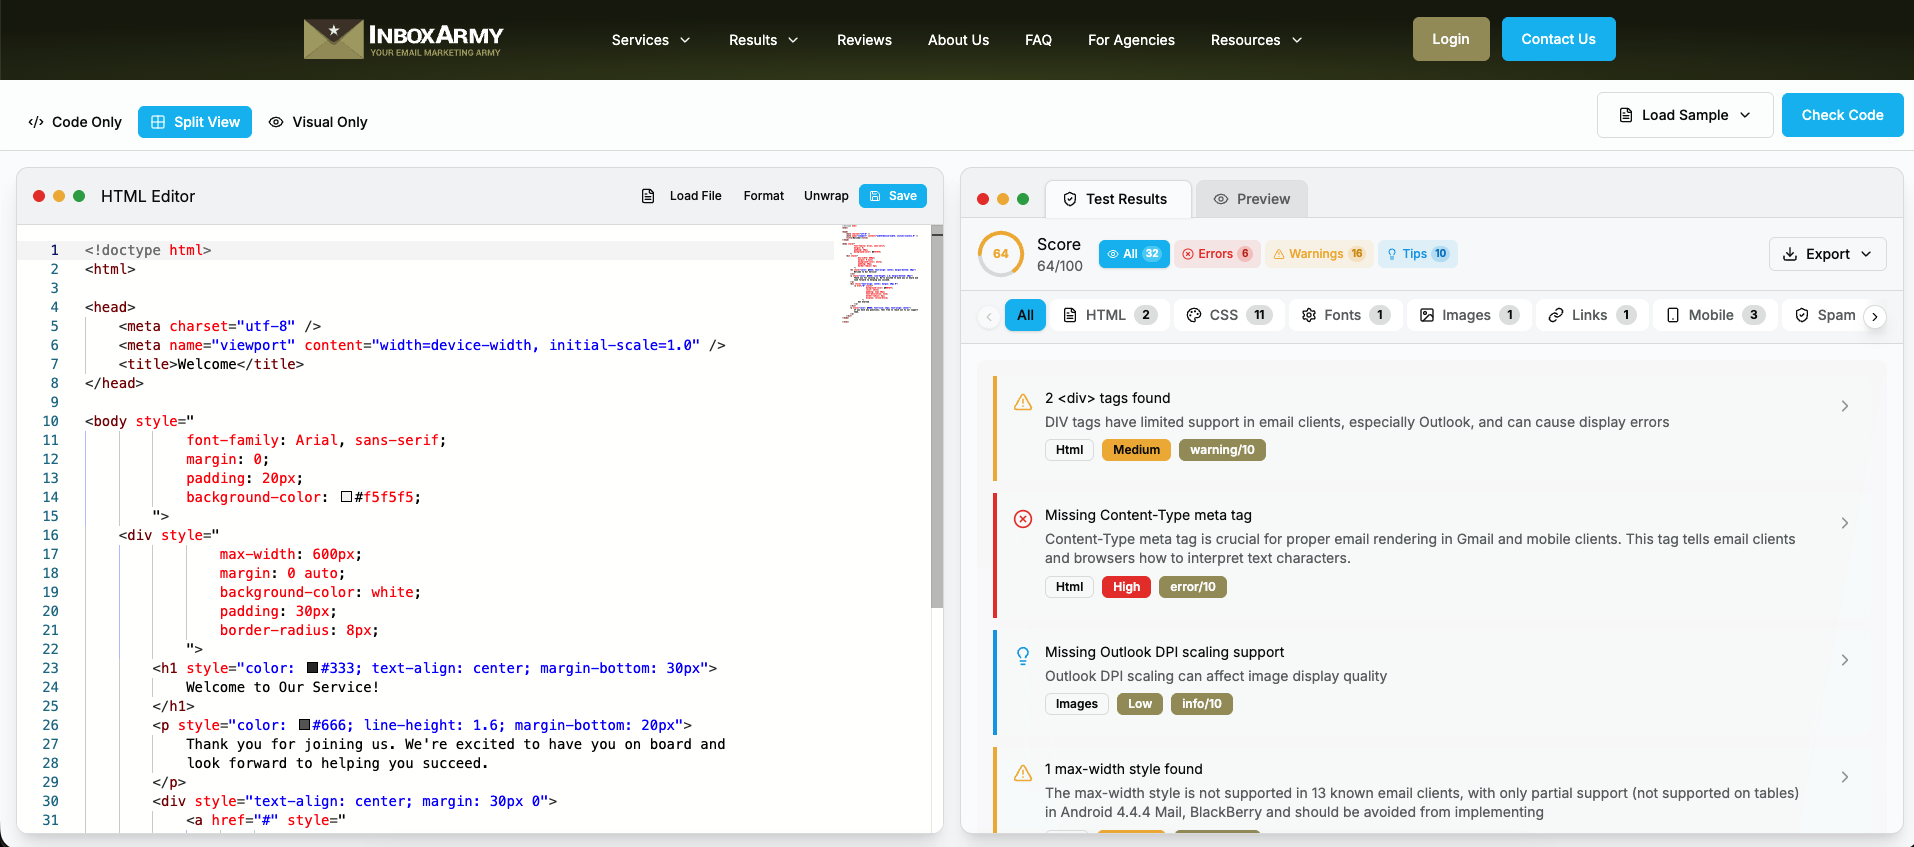Click the code minimap overview
This screenshot has height=847, width=1914.
(x=880, y=272)
